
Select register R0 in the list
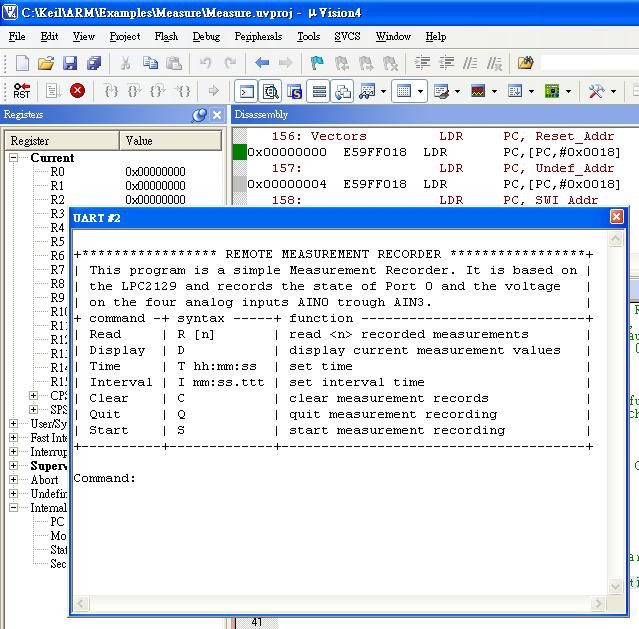click(58, 172)
